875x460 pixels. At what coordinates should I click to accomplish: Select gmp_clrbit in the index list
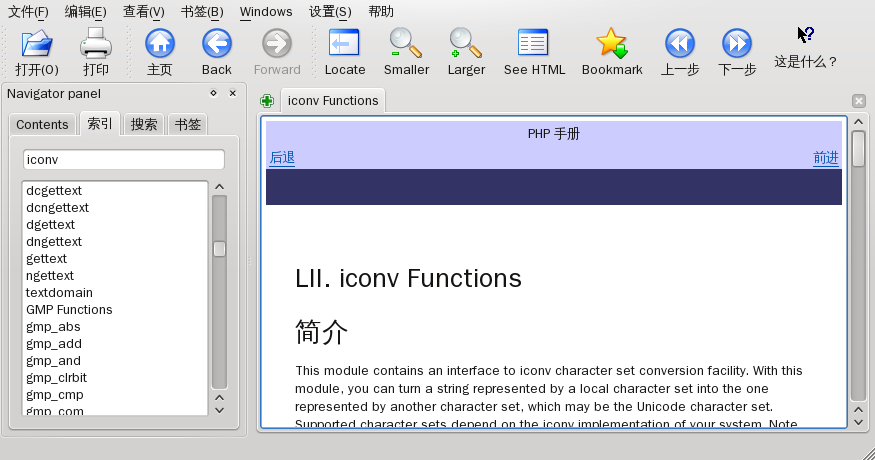[56, 378]
